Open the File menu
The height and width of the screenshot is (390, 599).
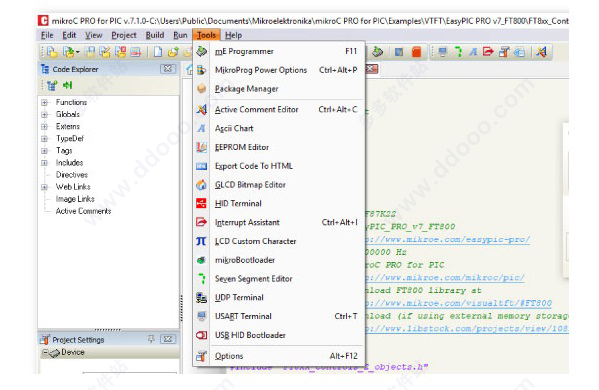[47, 35]
